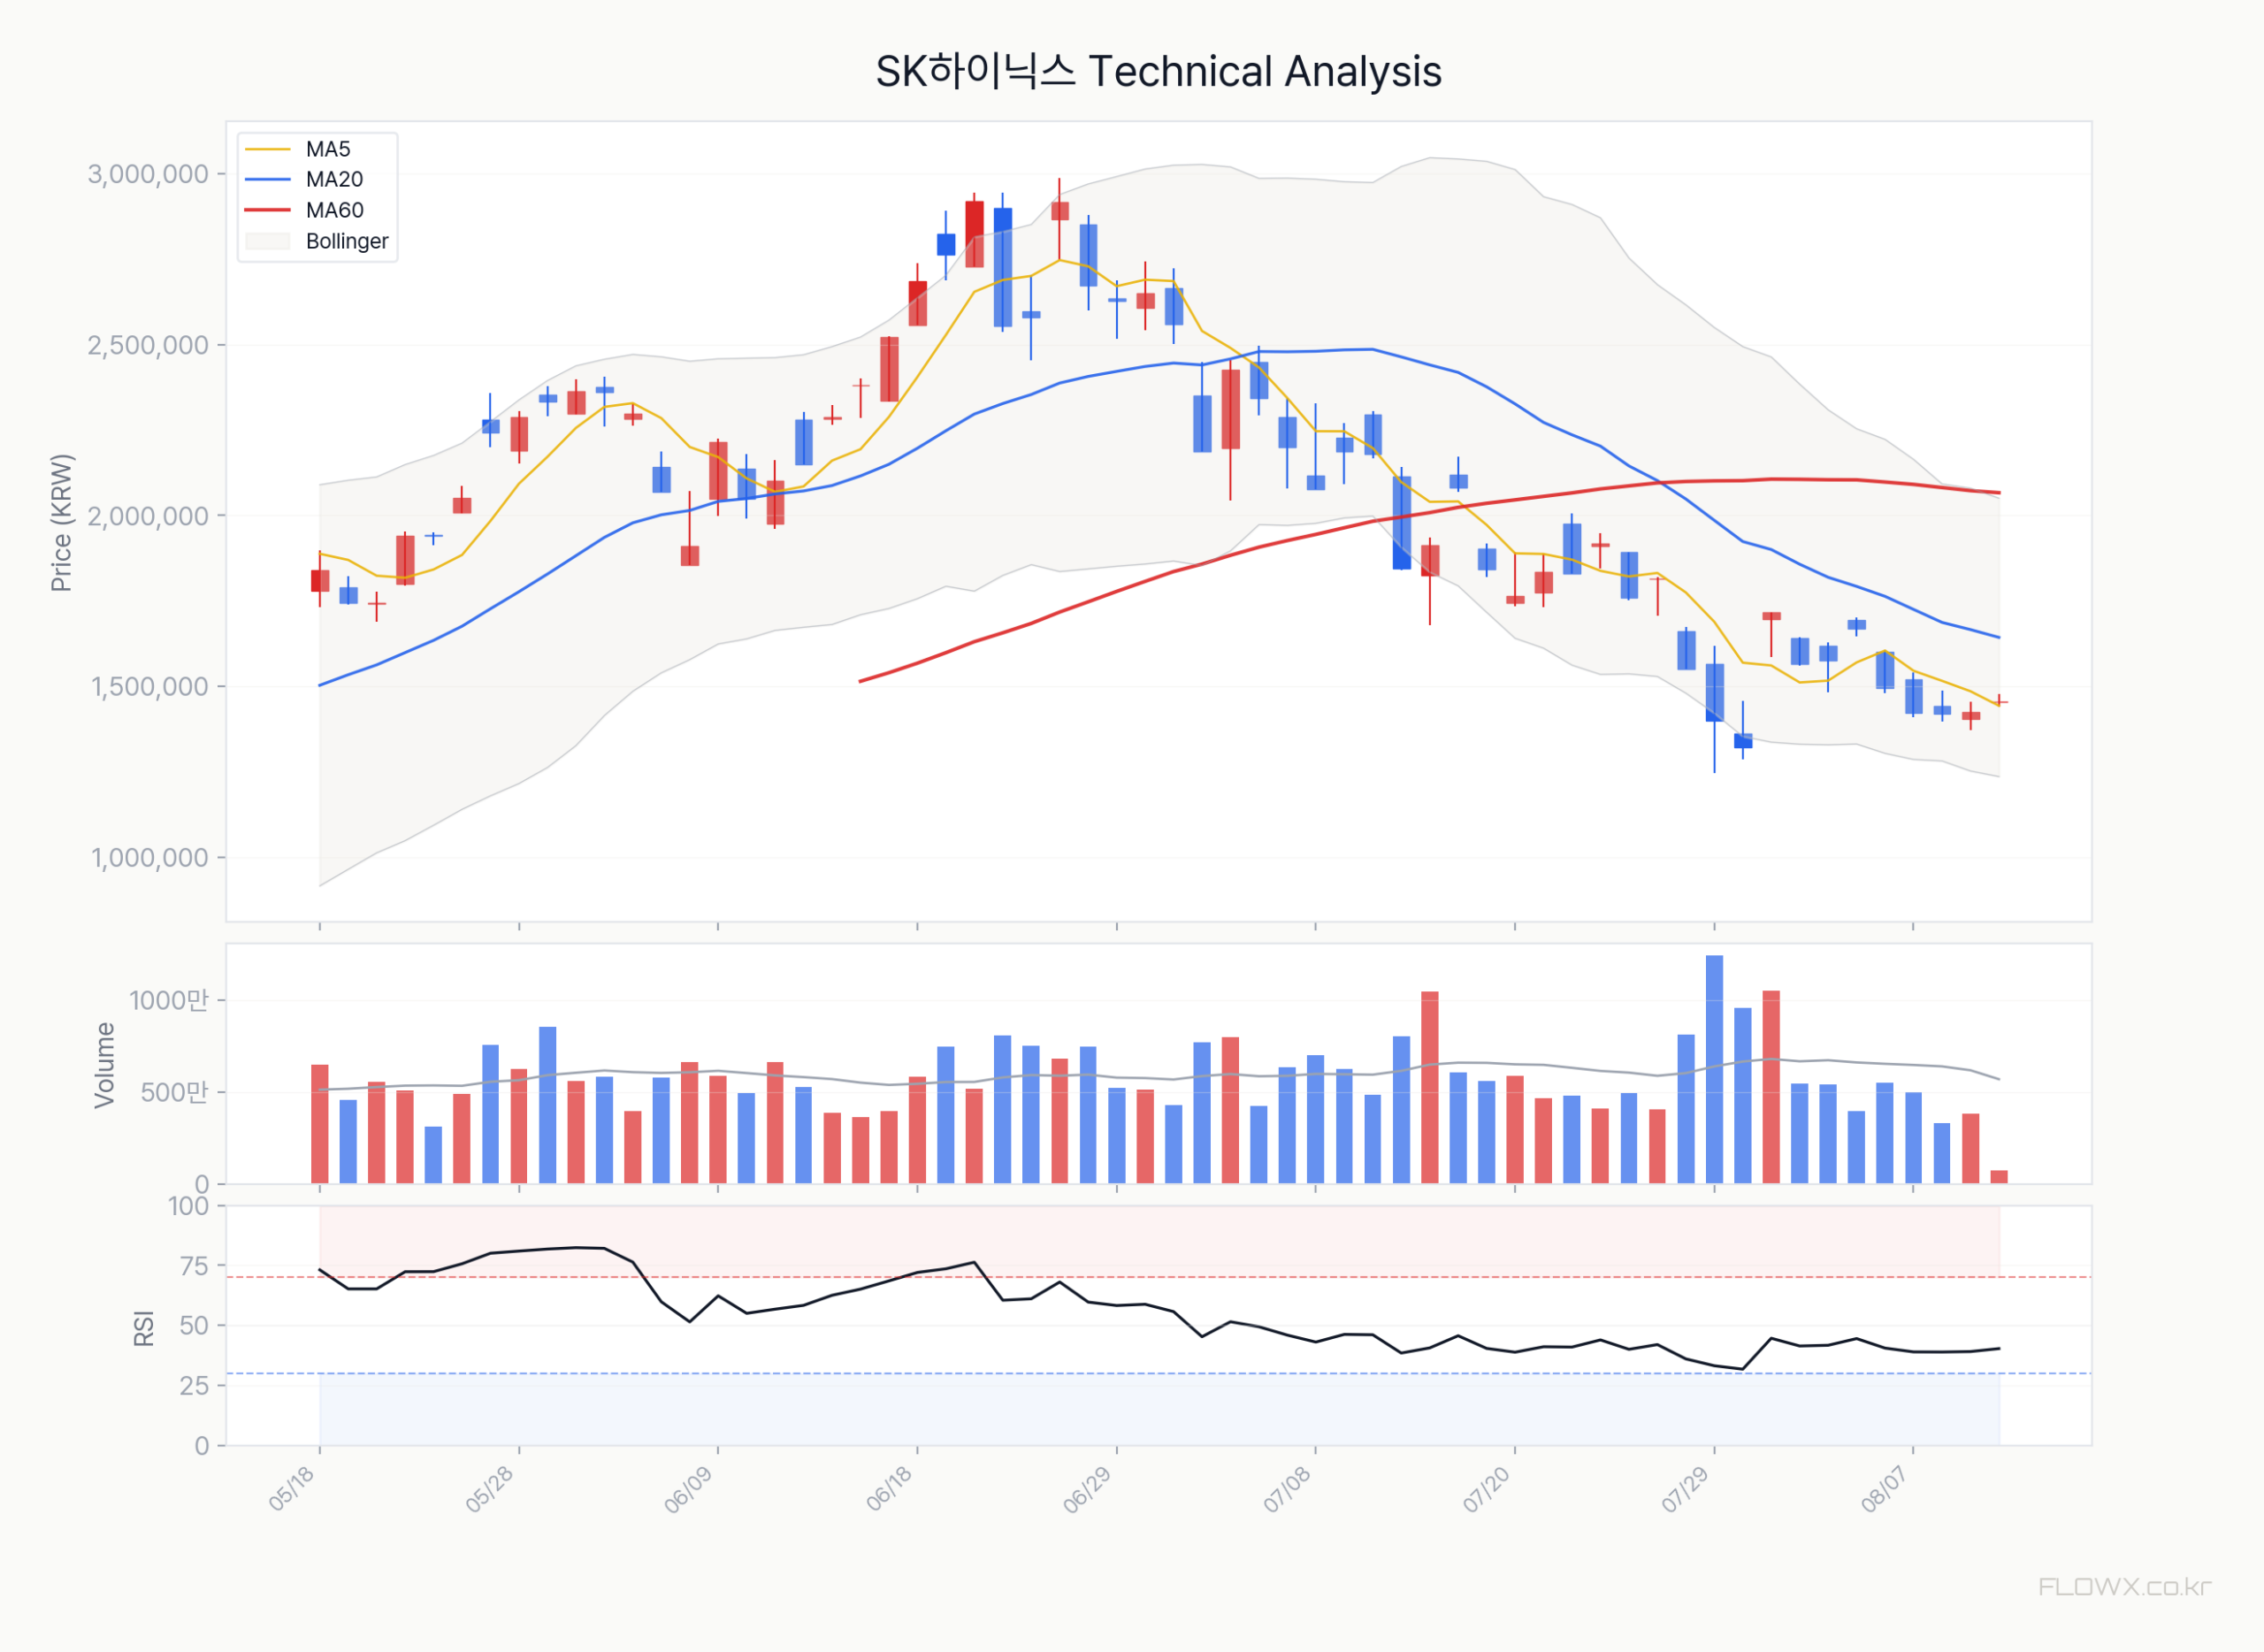Click the 2,000,000 price tick label
This screenshot has width=2264, height=1652.
point(148,516)
